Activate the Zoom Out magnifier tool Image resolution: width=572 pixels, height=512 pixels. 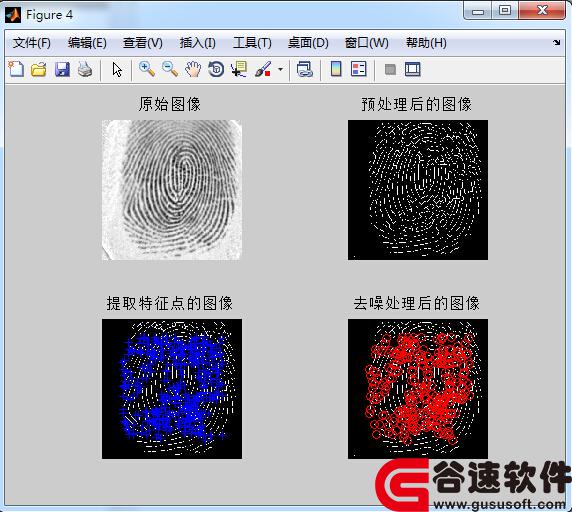point(170,69)
